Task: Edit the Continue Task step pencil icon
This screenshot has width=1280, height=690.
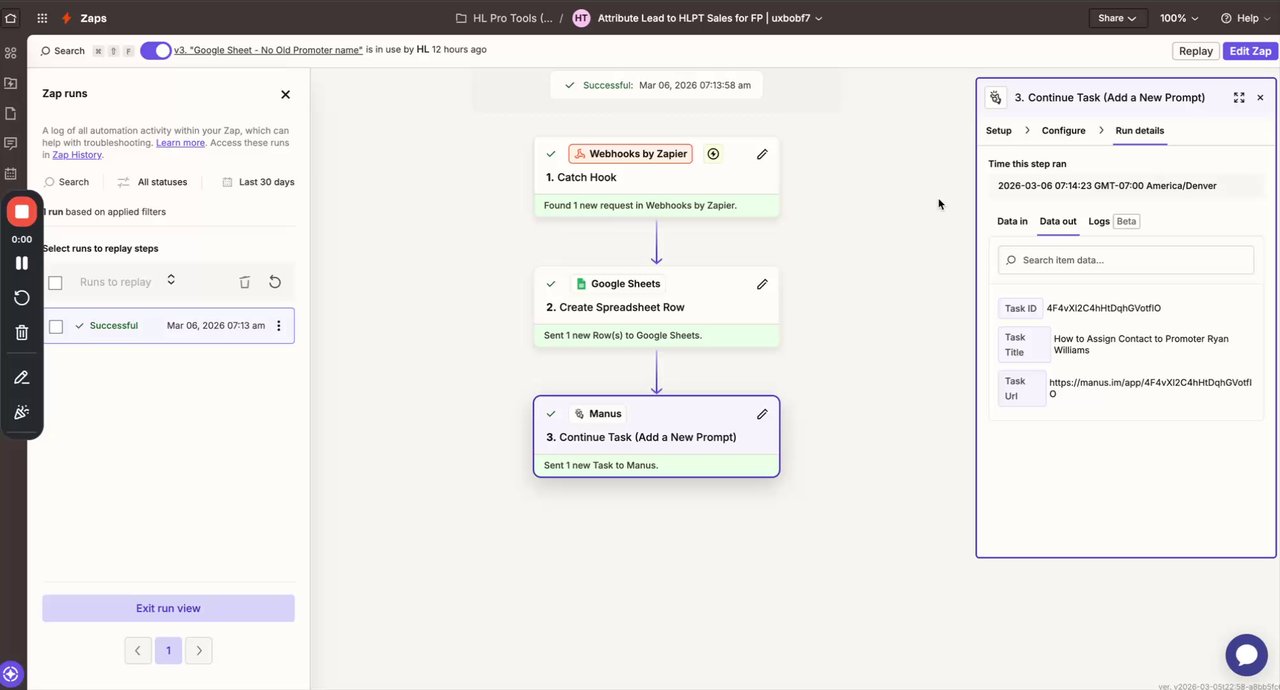Action: [x=762, y=414]
